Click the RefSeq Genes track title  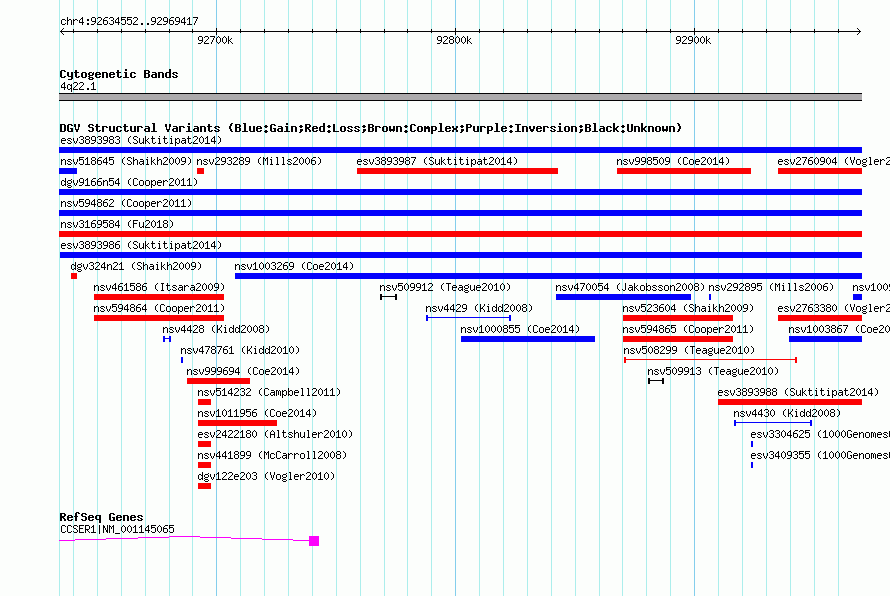click(101, 517)
